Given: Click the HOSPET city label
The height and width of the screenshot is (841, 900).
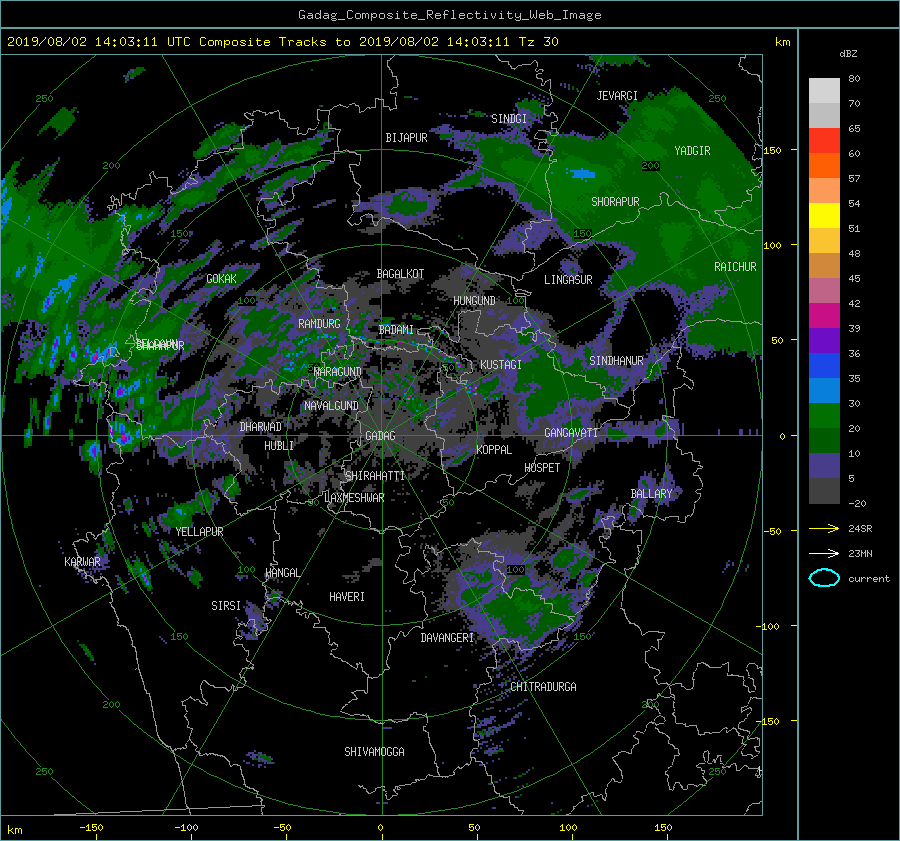Looking at the screenshot, I should click(542, 468).
